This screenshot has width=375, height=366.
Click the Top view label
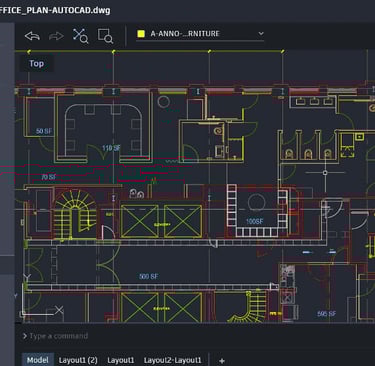coord(37,64)
